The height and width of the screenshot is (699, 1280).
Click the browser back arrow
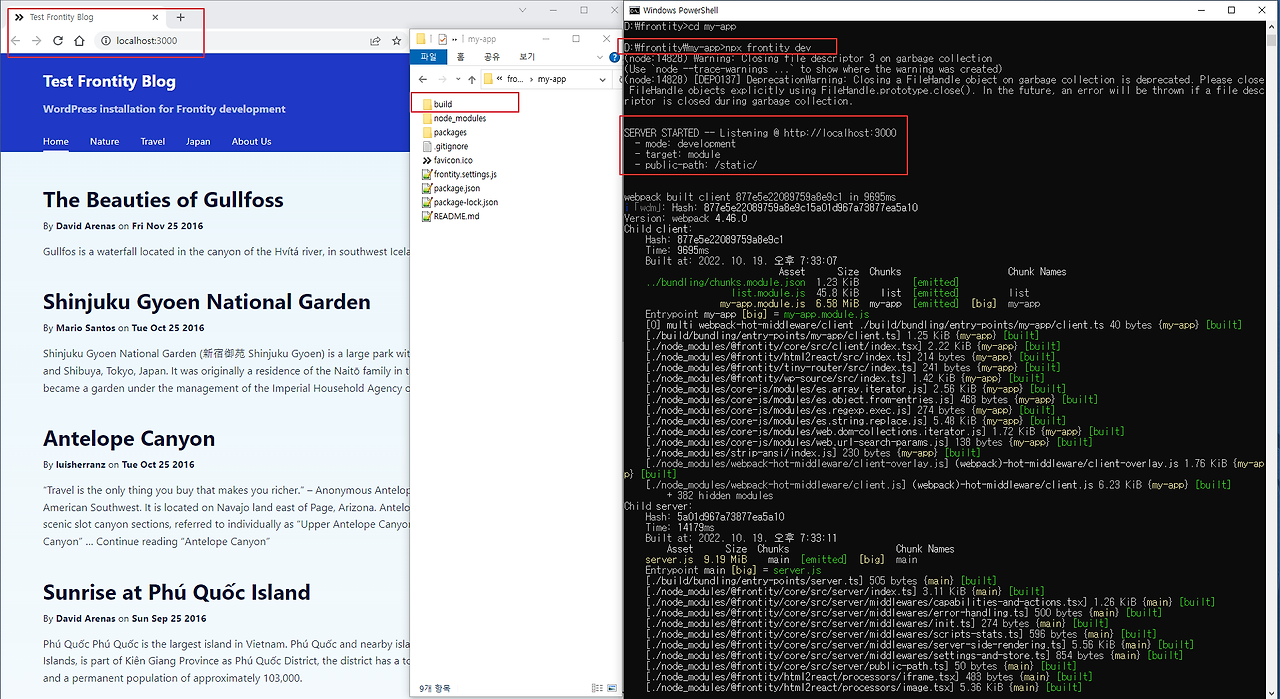click(x=16, y=41)
